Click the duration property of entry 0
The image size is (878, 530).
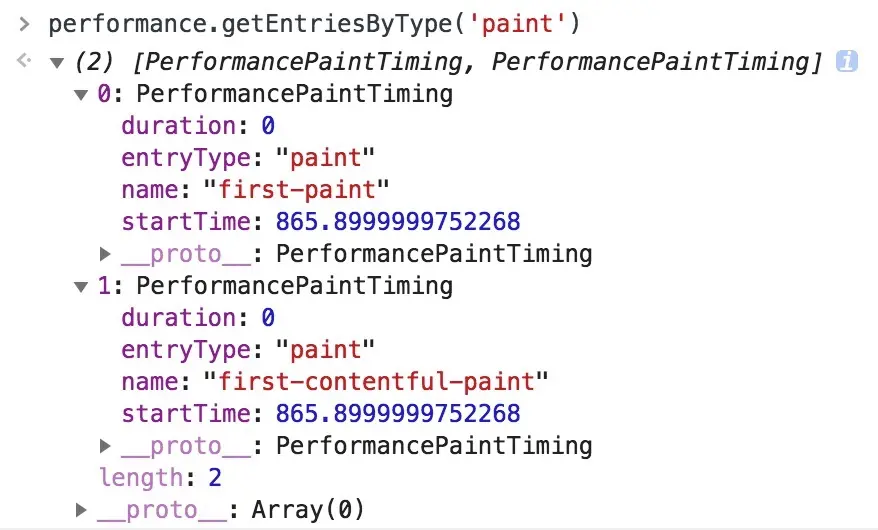pos(198,125)
